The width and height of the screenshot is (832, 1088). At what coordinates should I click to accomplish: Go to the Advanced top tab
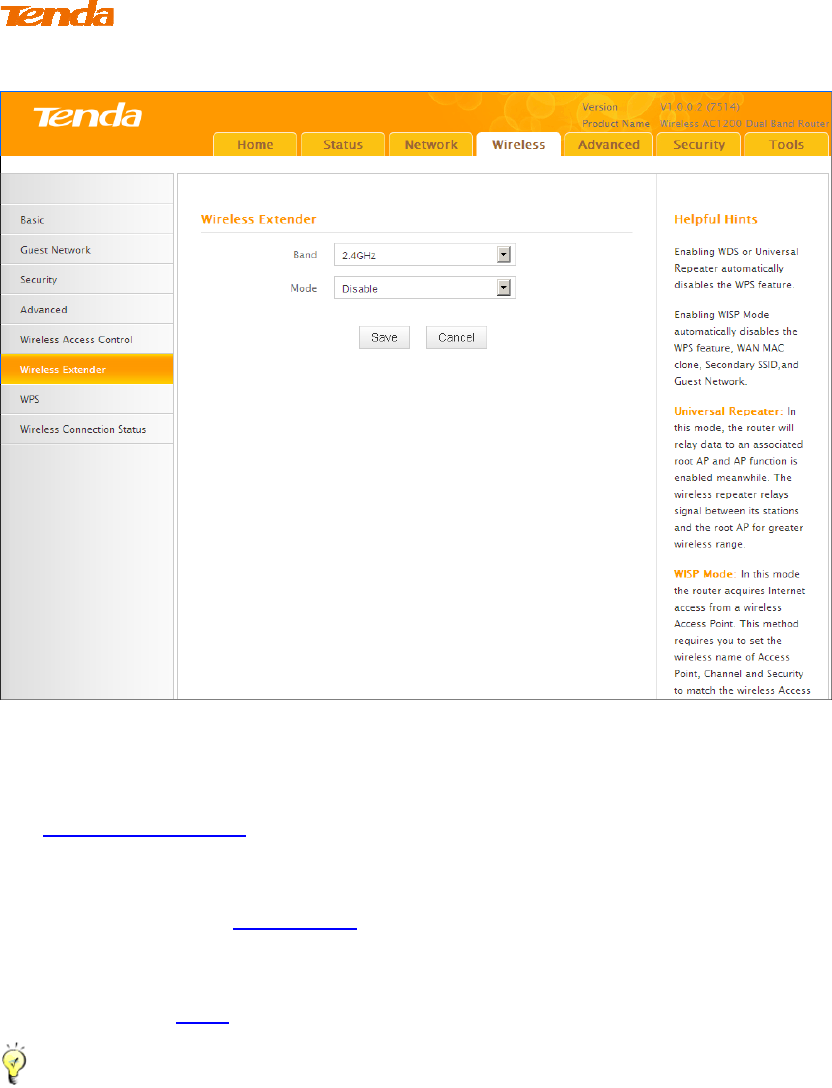click(x=609, y=144)
